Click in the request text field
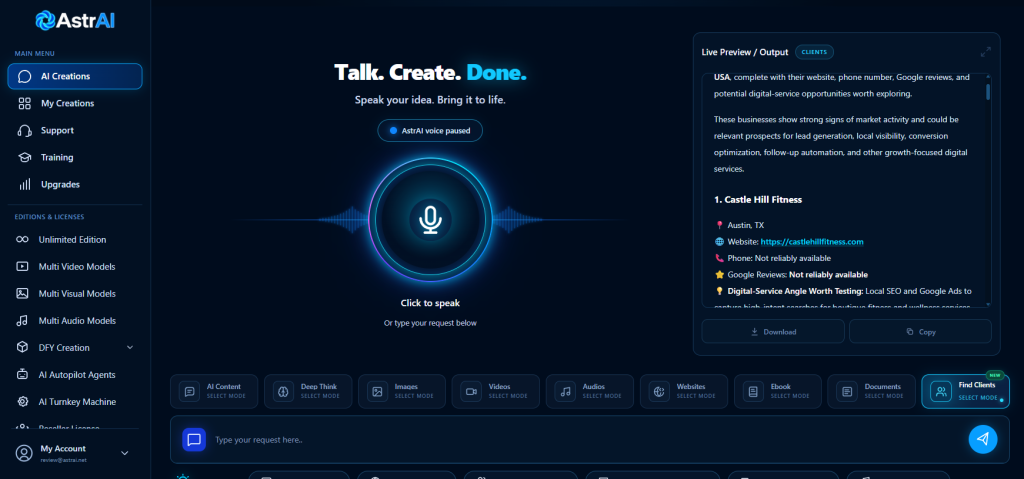This screenshot has width=1024, height=479. tap(588, 440)
